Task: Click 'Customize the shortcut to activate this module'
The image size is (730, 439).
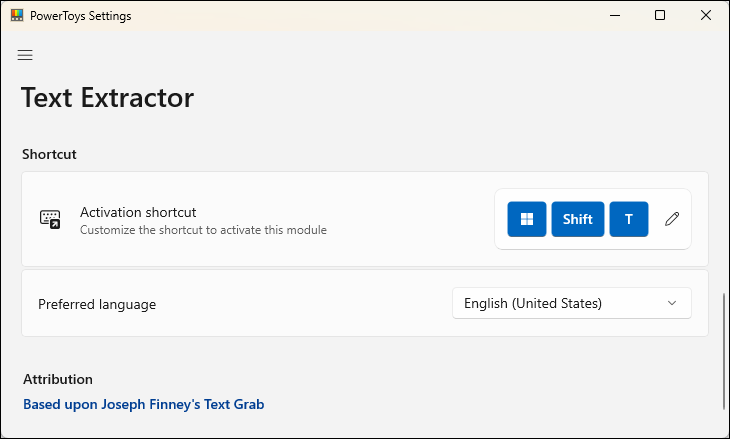Action: (x=203, y=230)
